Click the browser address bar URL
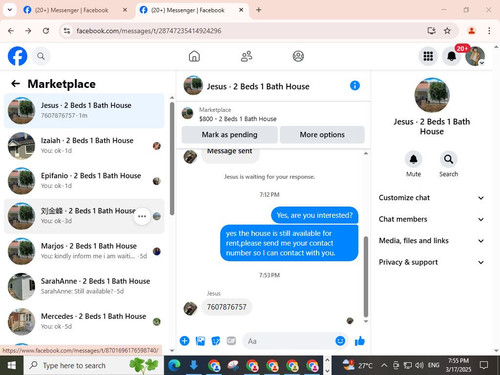 [149, 31]
